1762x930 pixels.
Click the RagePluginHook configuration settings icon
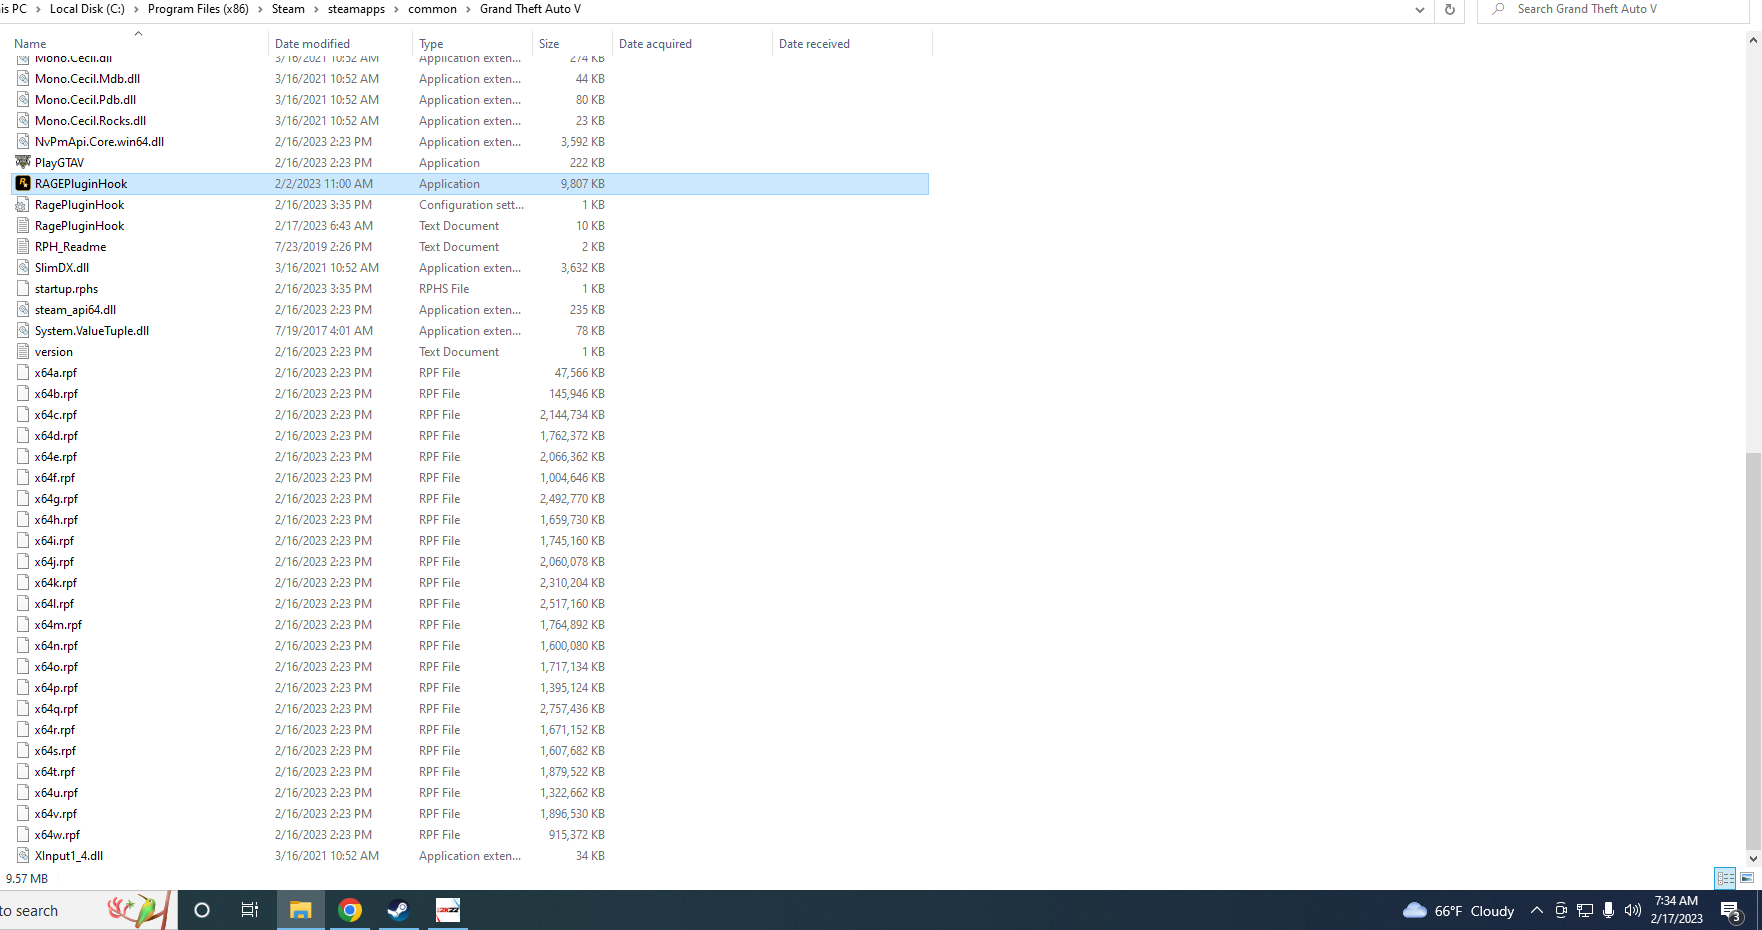[x=23, y=205]
